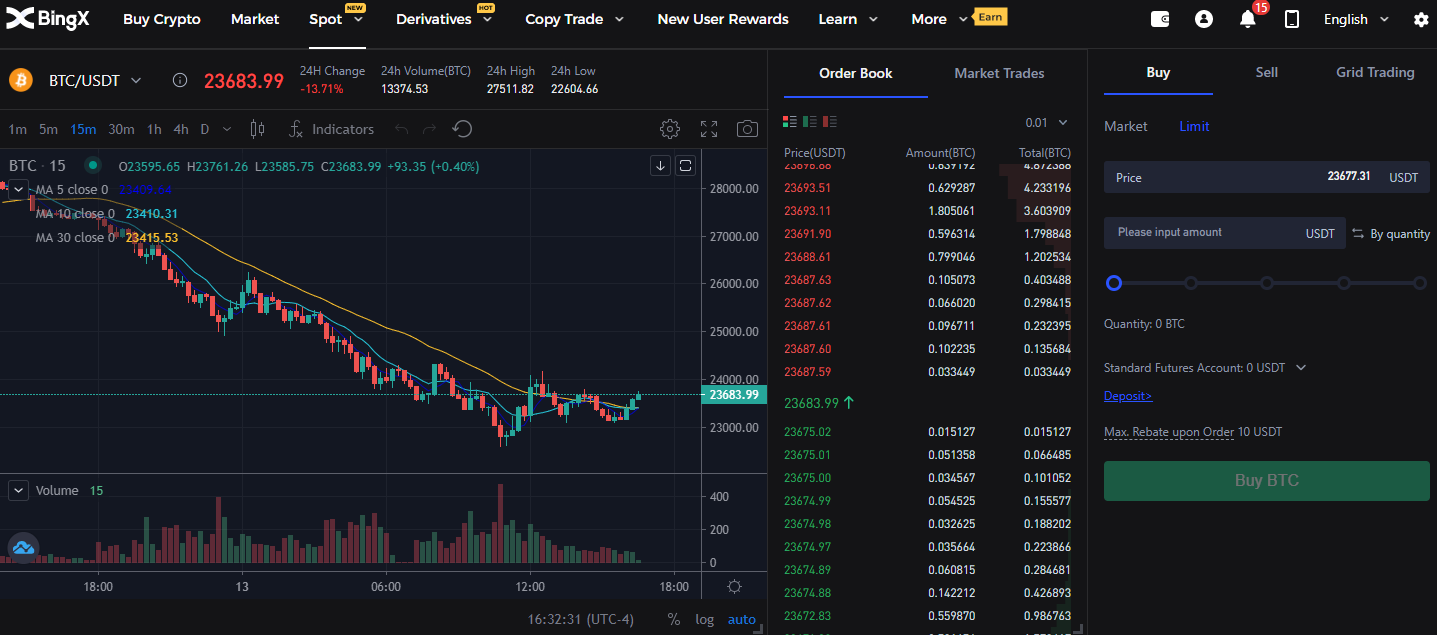Expand Standard Futures Account selector
This screenshot has height=635, width=1437.
click(x=1301, y=368)
